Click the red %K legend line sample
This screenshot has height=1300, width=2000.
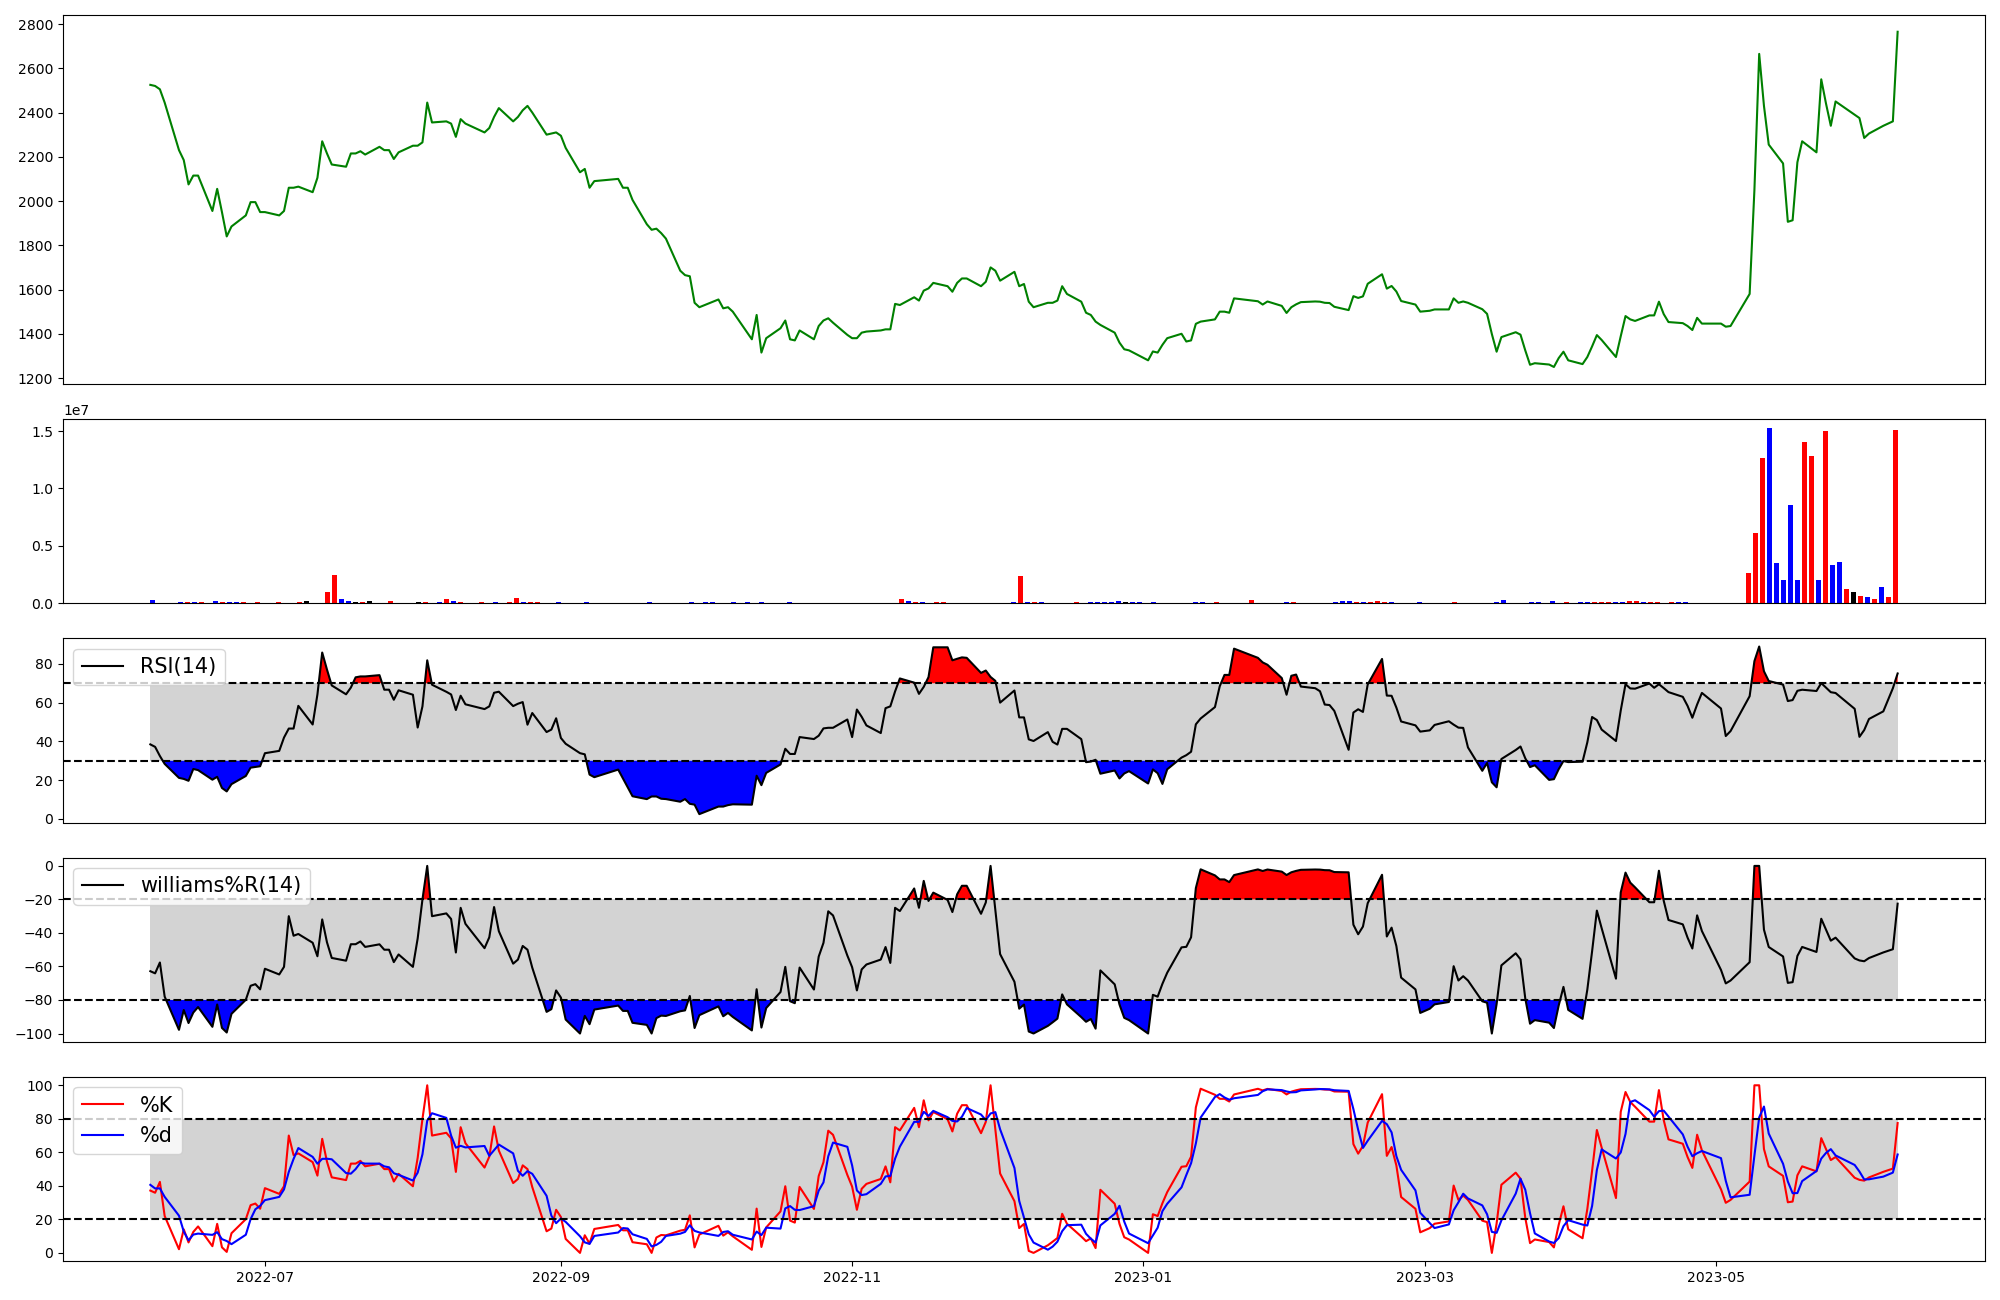point(102,1105)
